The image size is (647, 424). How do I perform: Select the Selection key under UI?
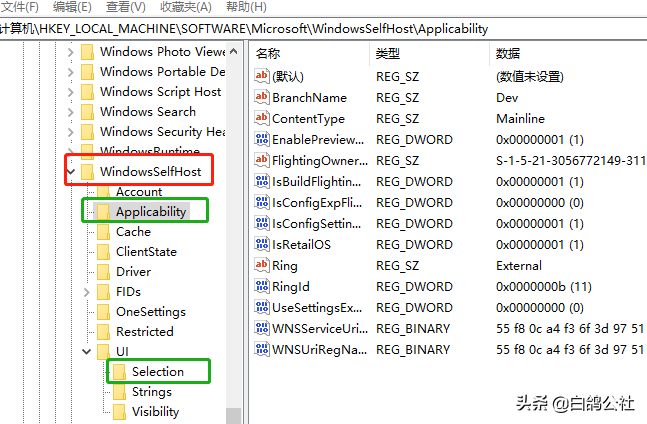click(x=158, y=372)
